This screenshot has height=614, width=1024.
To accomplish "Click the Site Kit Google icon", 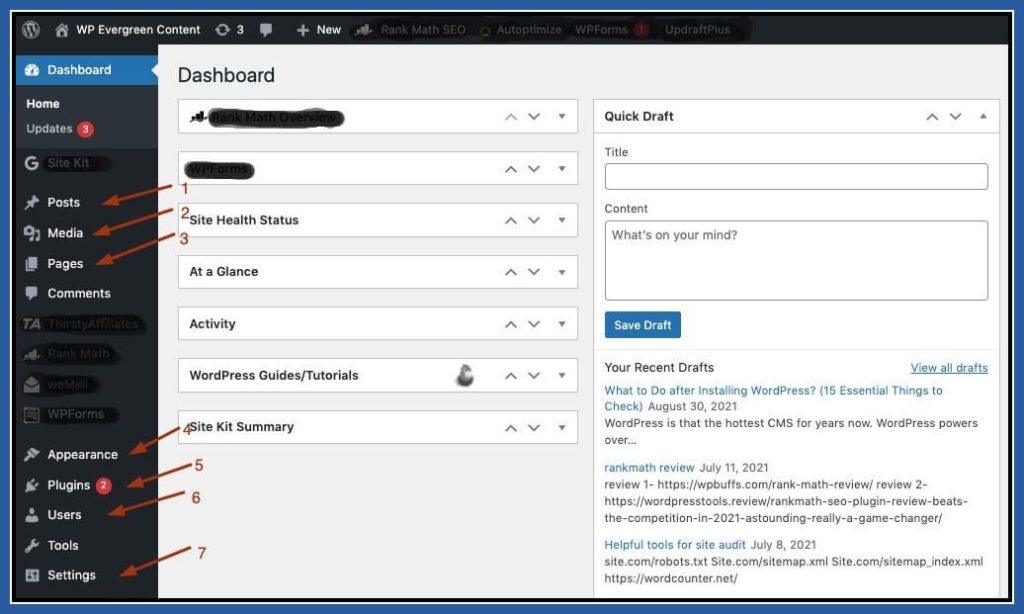I will (x=31, y=163).
